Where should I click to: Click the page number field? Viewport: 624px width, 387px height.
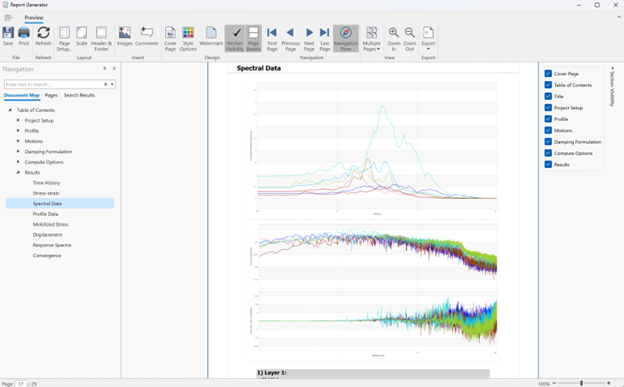pos(21,384)
